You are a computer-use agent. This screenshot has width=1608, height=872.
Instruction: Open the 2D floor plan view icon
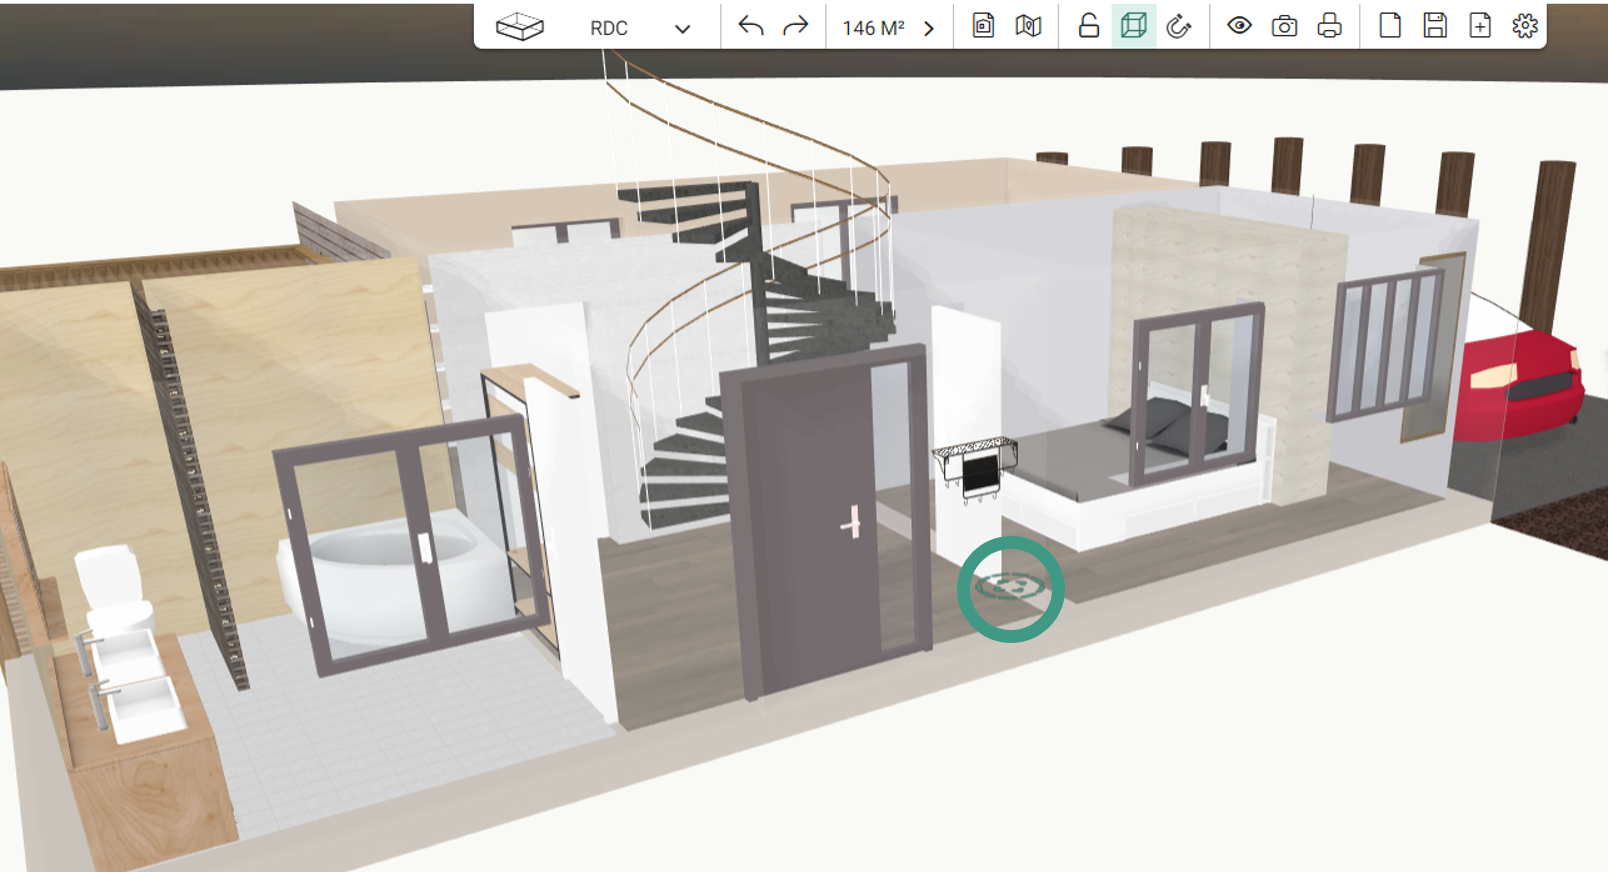[x=983, y=26]
